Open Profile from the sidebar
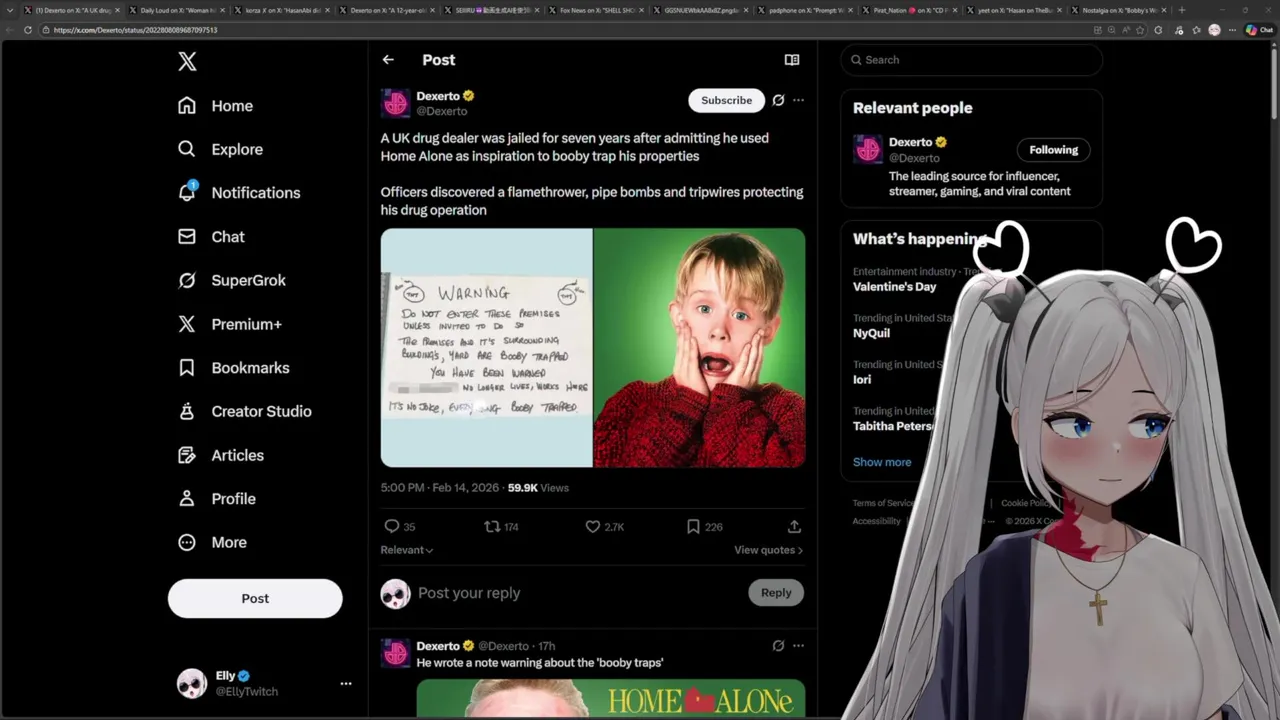The height and width of the screenshot is (720, 1280). point(216,499)
